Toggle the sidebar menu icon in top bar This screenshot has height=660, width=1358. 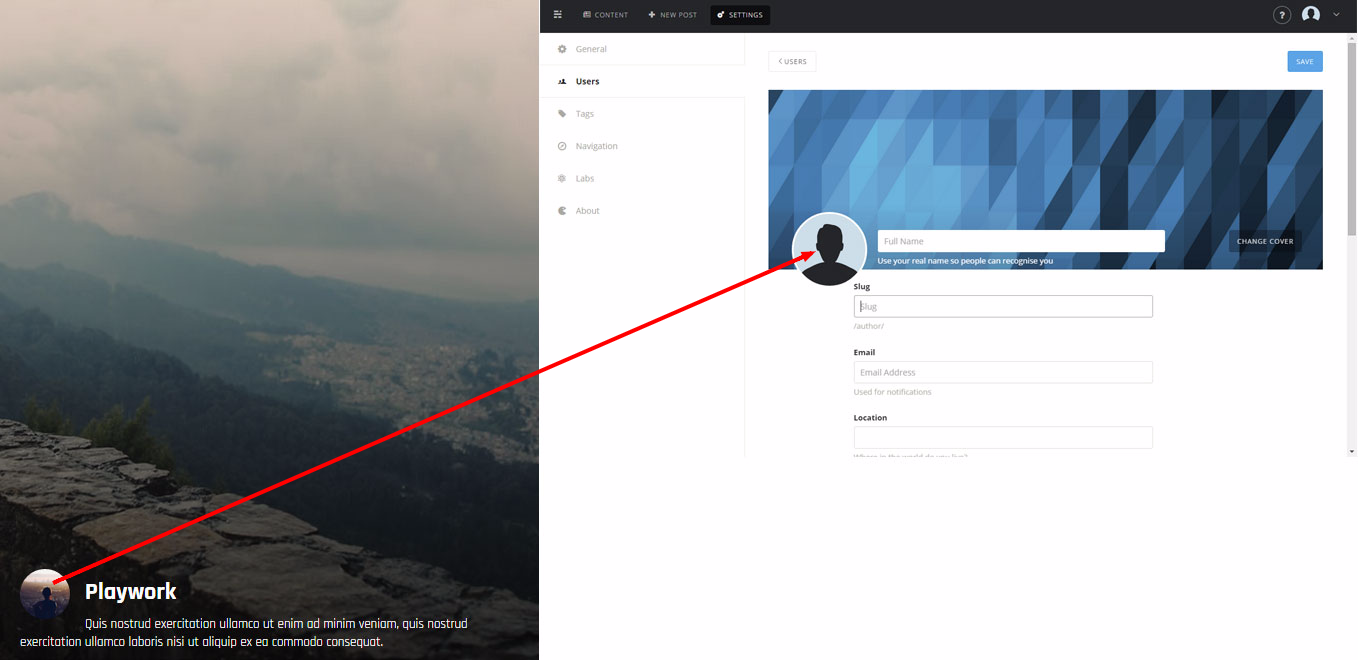[x=558, y=15]
